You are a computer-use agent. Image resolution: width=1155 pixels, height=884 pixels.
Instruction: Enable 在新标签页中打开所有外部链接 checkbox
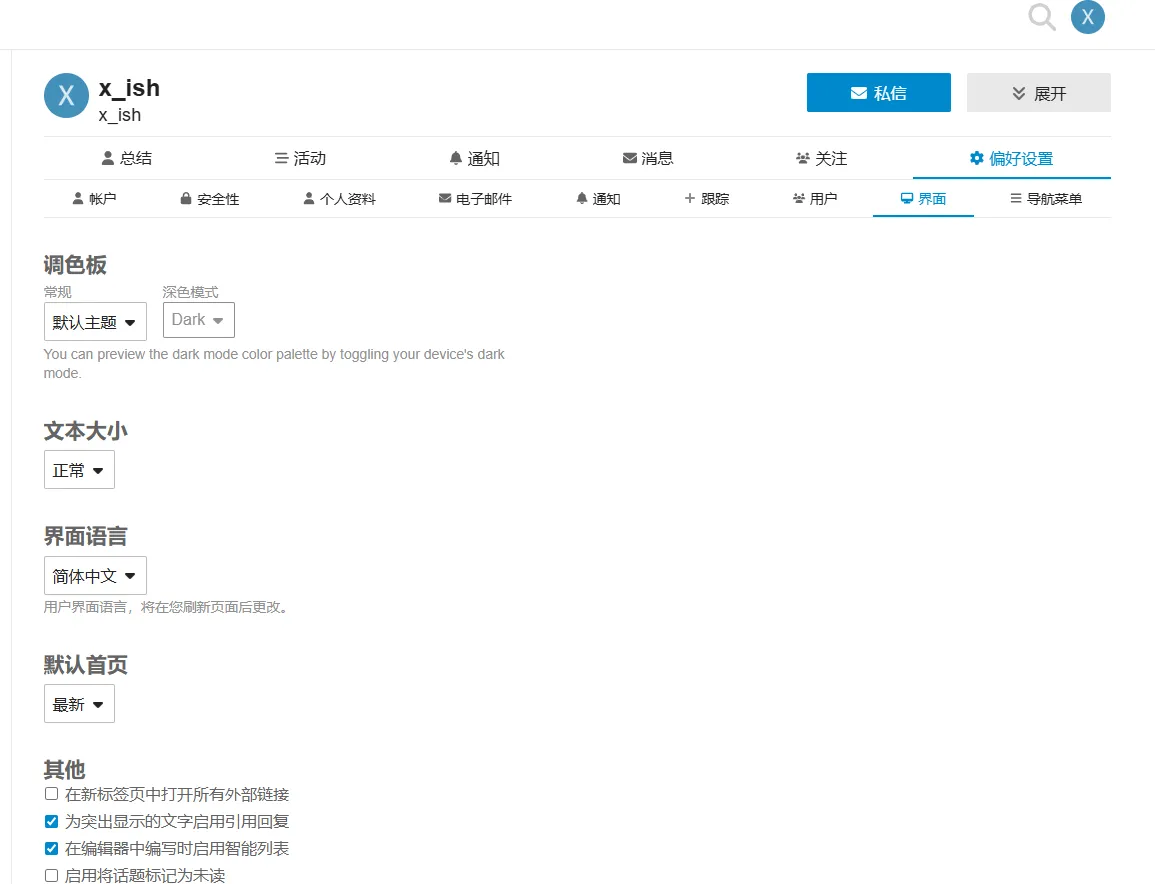pos(52,794)
